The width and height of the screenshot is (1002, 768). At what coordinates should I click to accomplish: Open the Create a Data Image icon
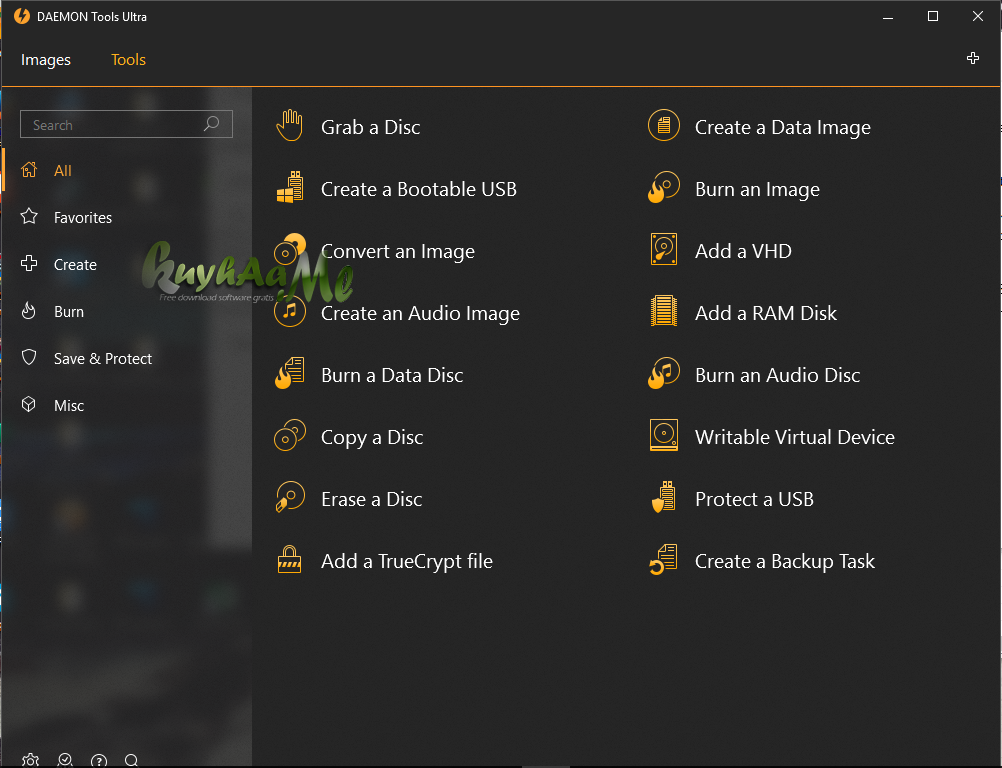point(664,125)
